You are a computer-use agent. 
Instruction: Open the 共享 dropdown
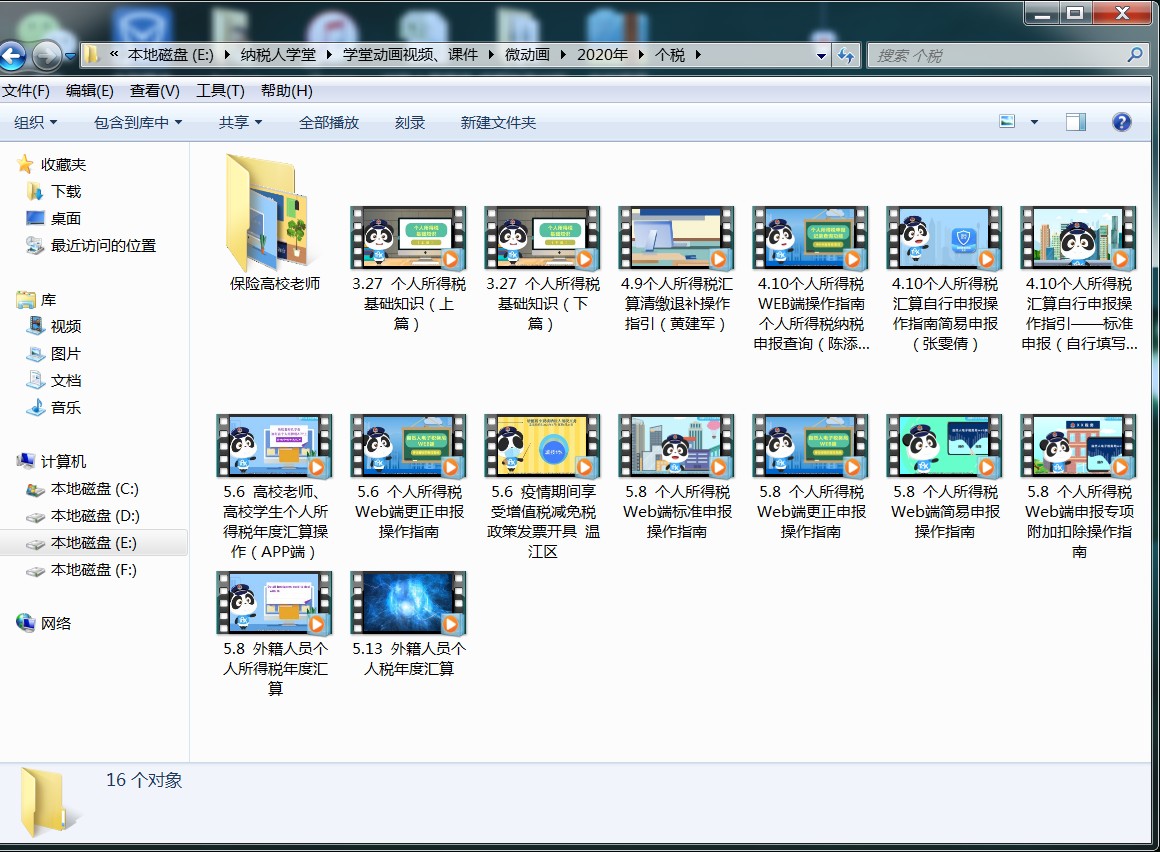point(240,122)
